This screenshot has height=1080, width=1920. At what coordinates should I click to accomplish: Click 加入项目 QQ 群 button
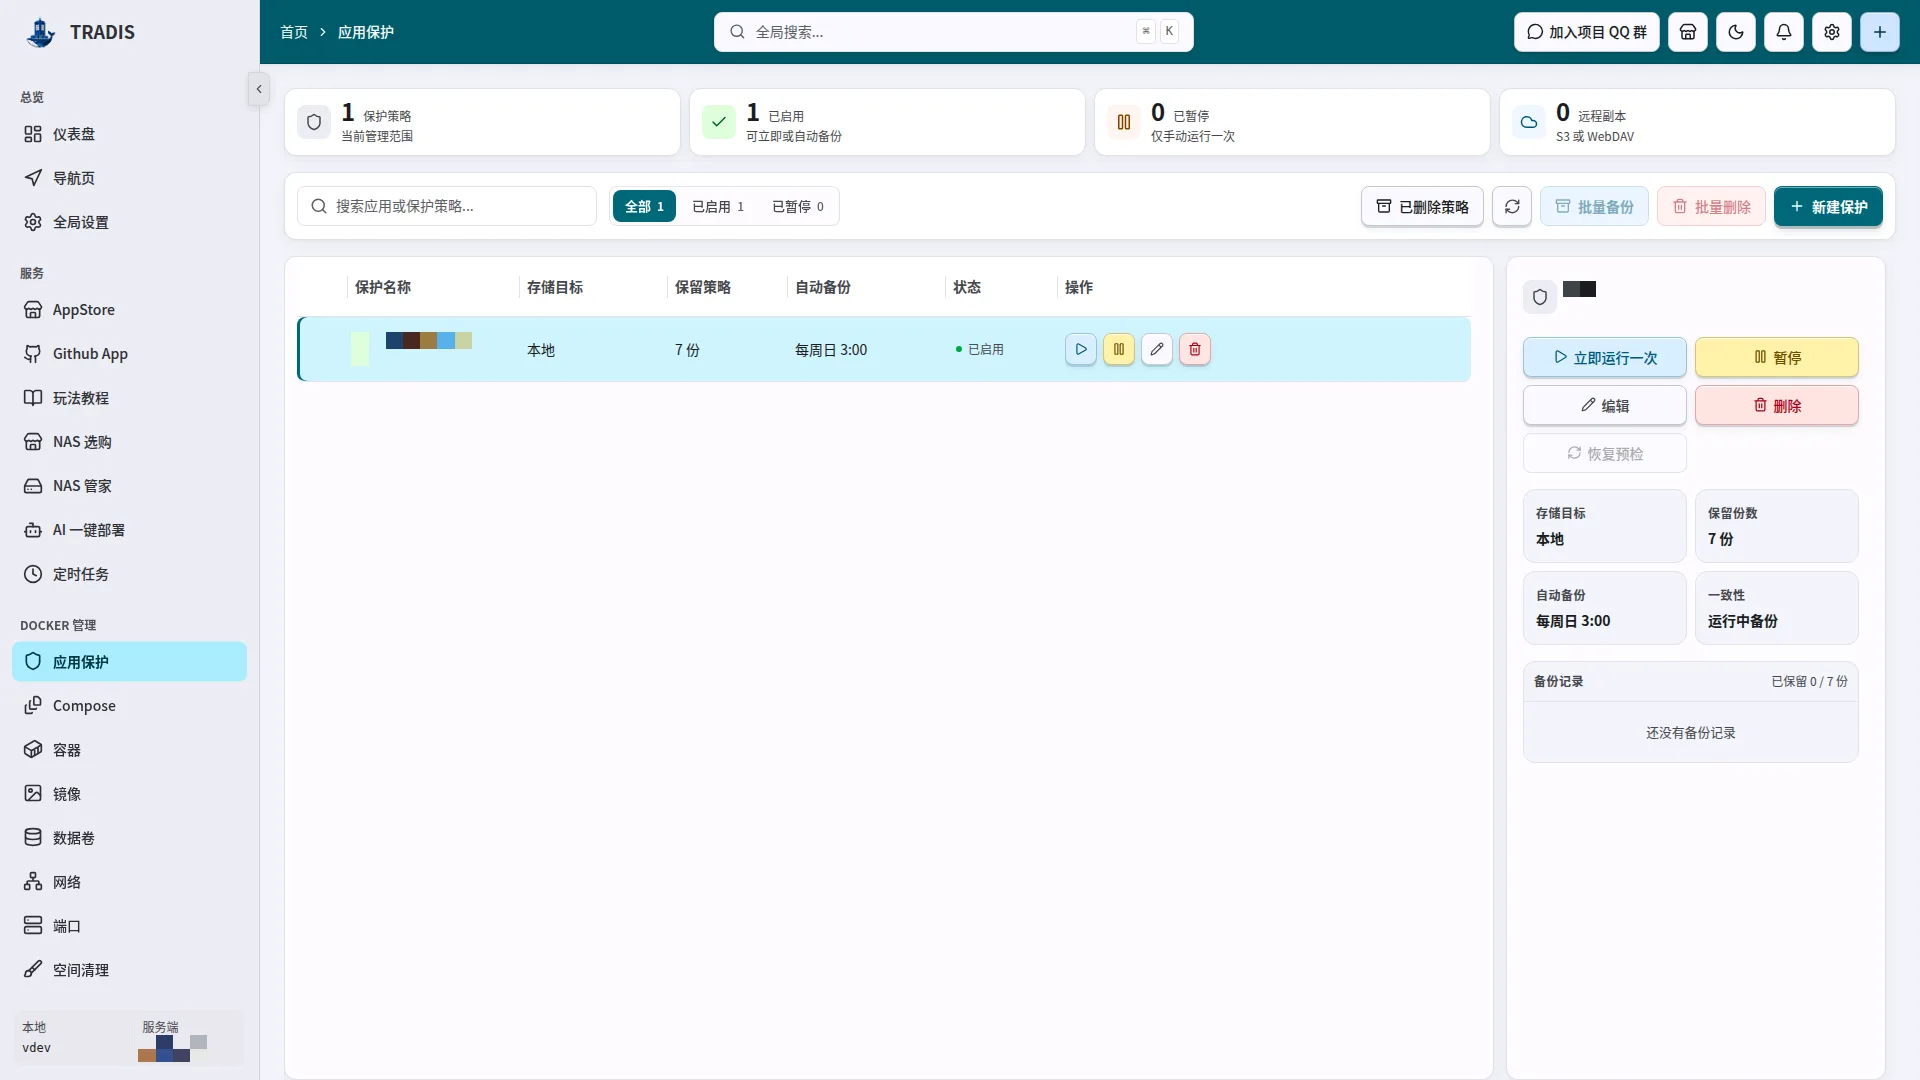1586,32
